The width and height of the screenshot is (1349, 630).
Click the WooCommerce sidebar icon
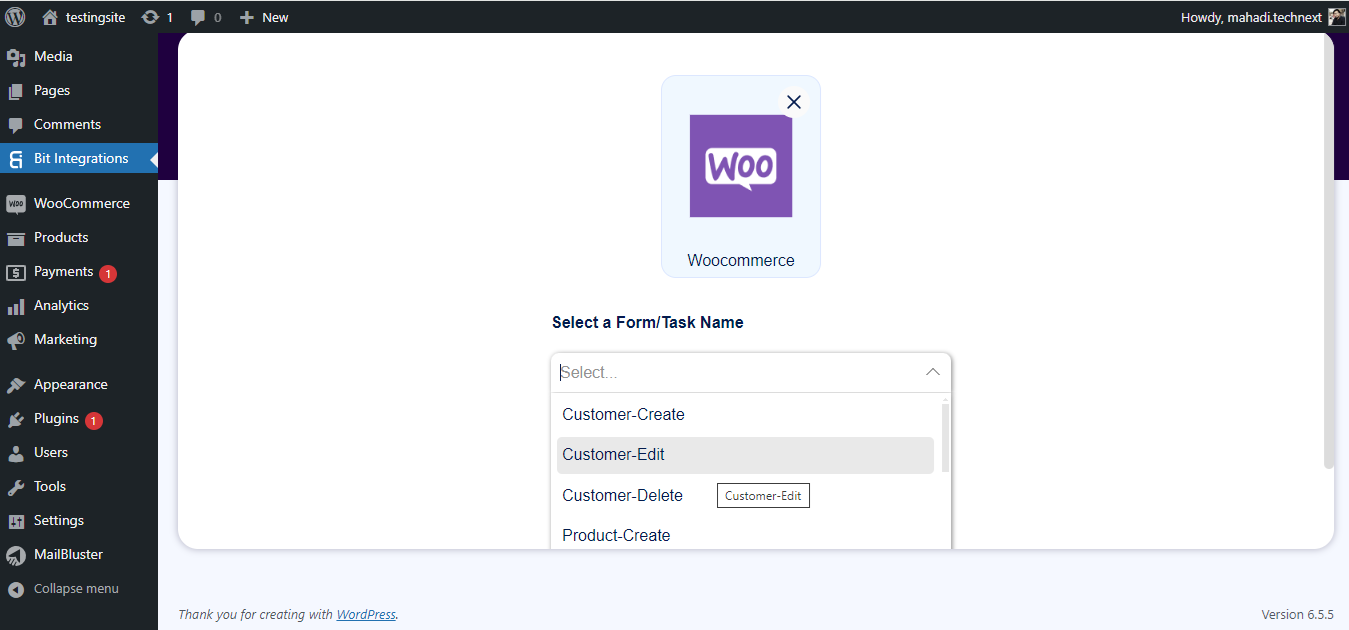[x=15, y=204]
